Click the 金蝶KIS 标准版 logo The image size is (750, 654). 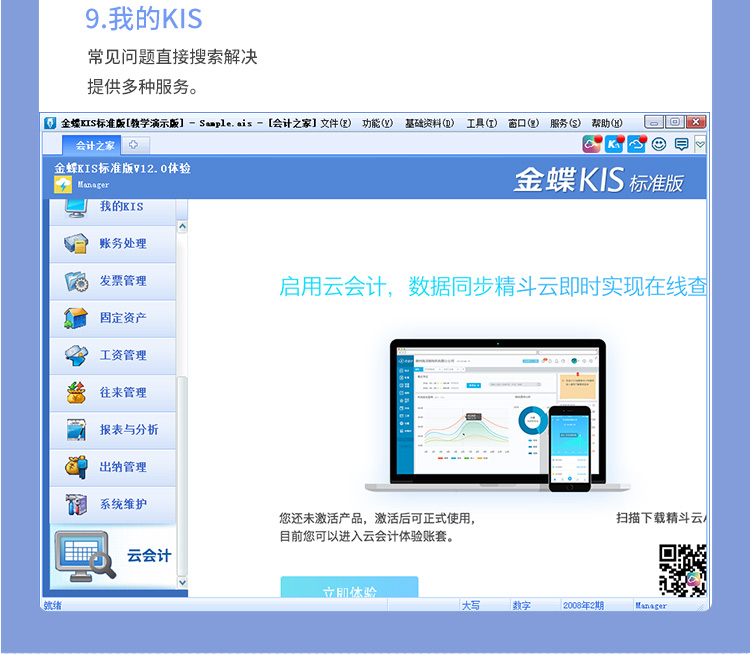click(x=599, y=180)
